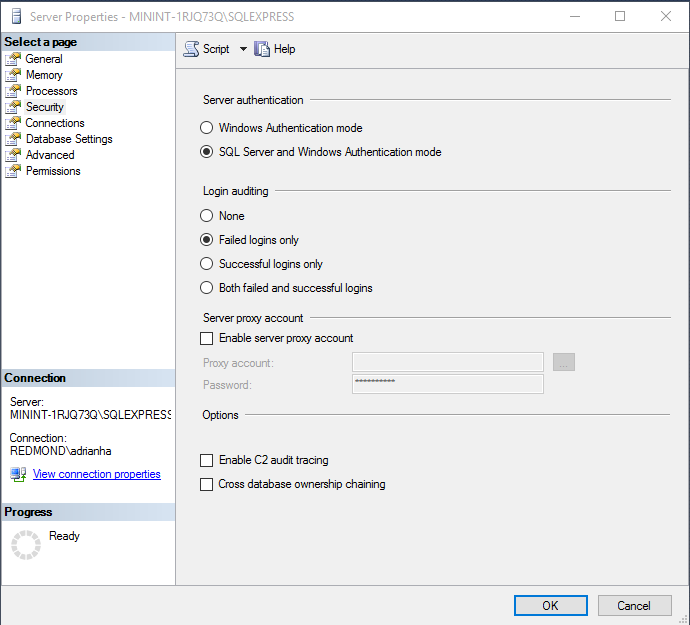The height and width of the screenshot is (625, 690).
Task: Open the Connections page
Action: click(x=55, y=123)
